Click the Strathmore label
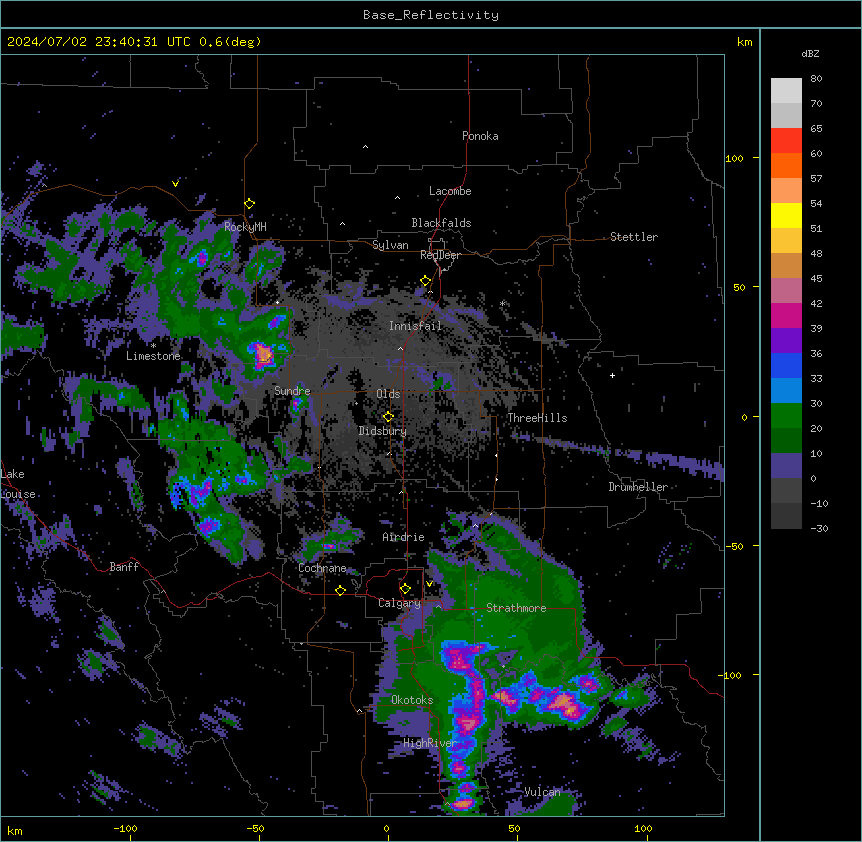The image size is (862, 842). (x=516, y=608)
